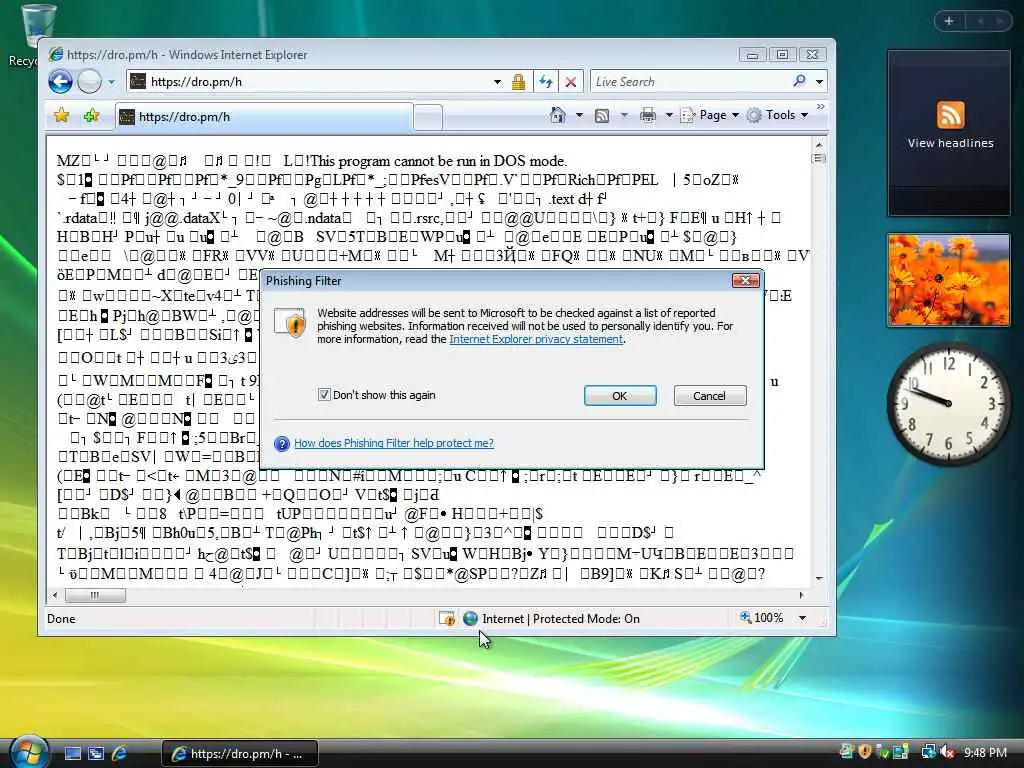Screen dimensions: 1024x768
Task: Open How does Phishing Filter help link
Action: coord(394,443)
